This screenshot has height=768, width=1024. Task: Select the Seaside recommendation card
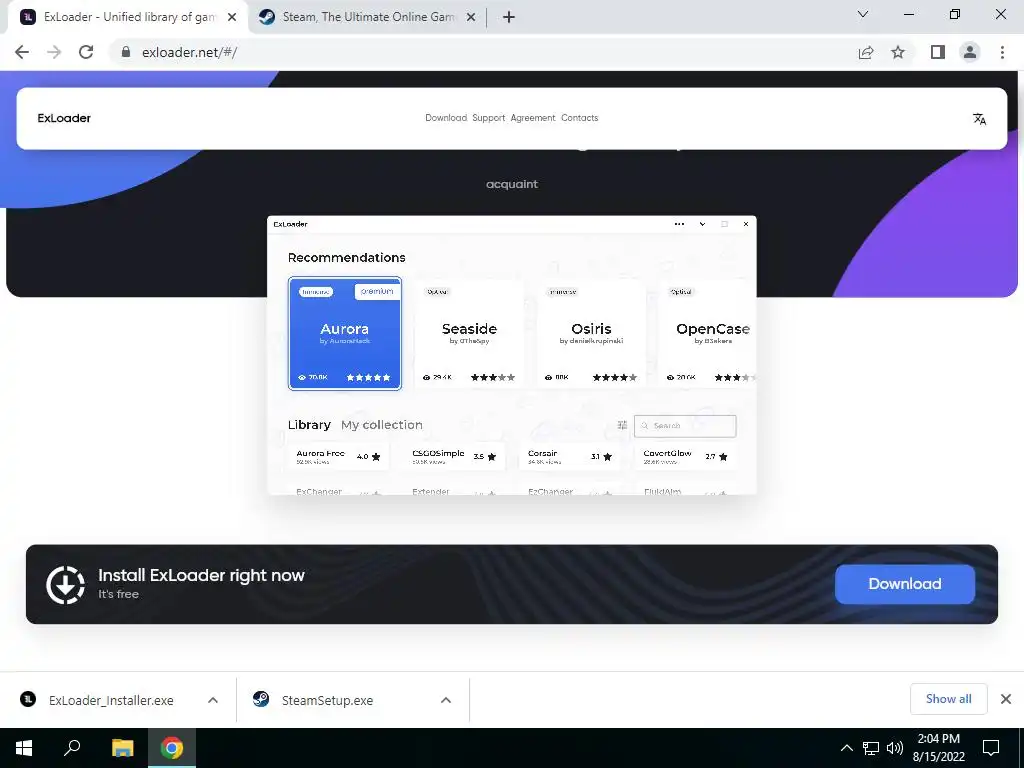(469, 334)
